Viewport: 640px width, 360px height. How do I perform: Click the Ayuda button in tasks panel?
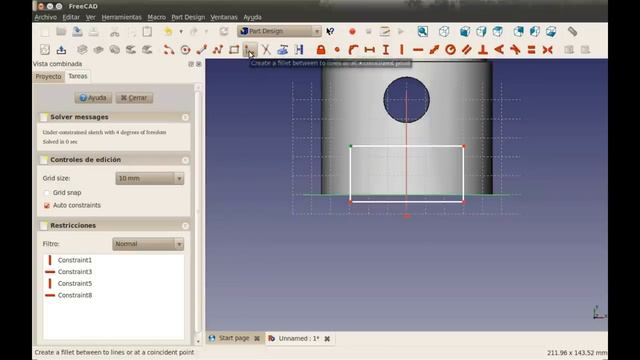coord(93,98)
